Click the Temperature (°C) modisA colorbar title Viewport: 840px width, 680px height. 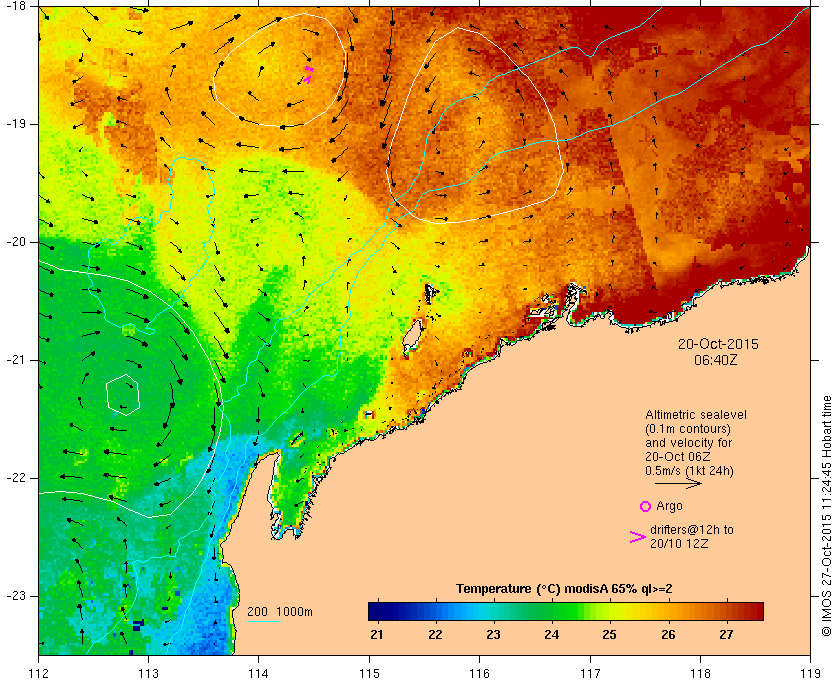[x=564, y=589]
